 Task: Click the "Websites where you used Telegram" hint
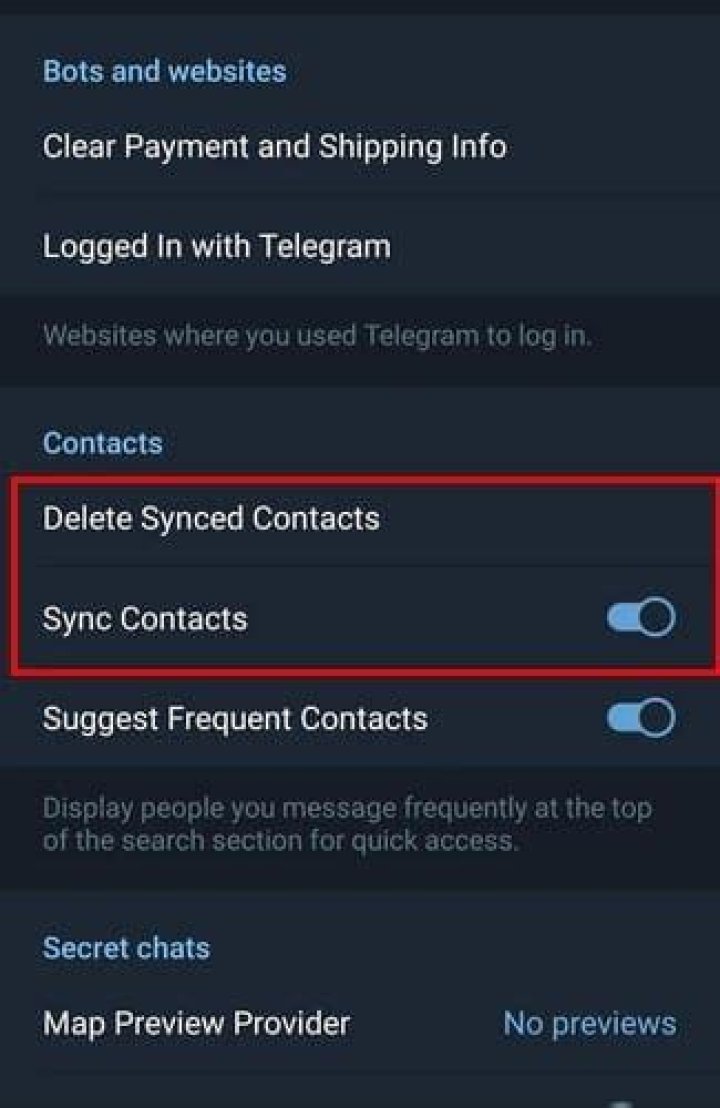(x=316, y=335)
